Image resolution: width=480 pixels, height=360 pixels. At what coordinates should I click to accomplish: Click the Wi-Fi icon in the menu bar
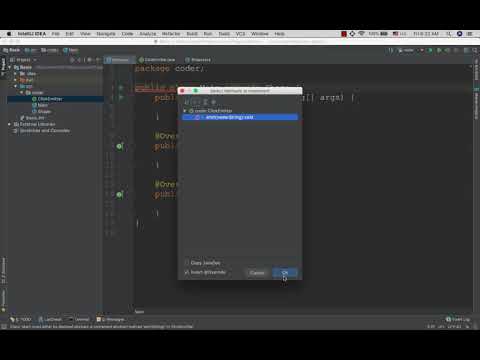pos(361,34)
